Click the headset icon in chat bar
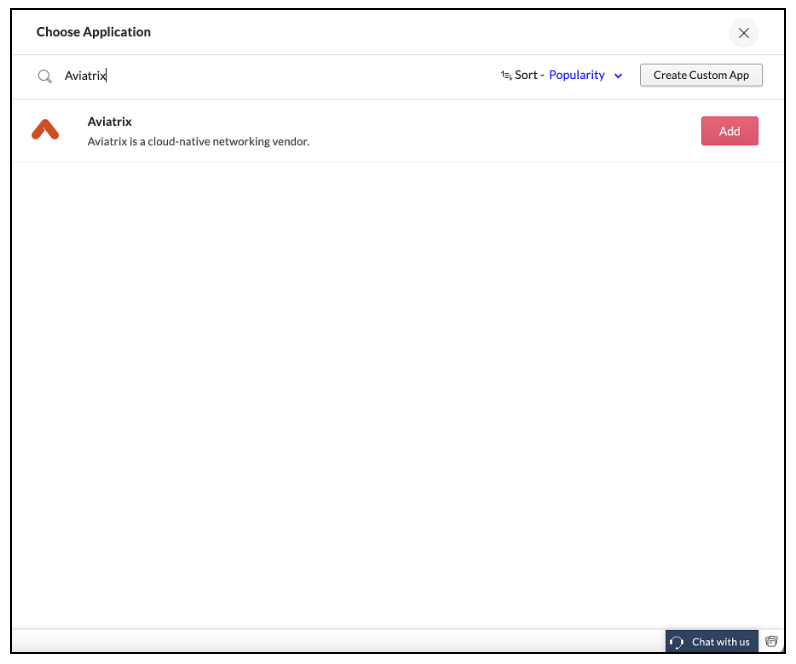Screen dimensions: 796x664 pos(677,642)
